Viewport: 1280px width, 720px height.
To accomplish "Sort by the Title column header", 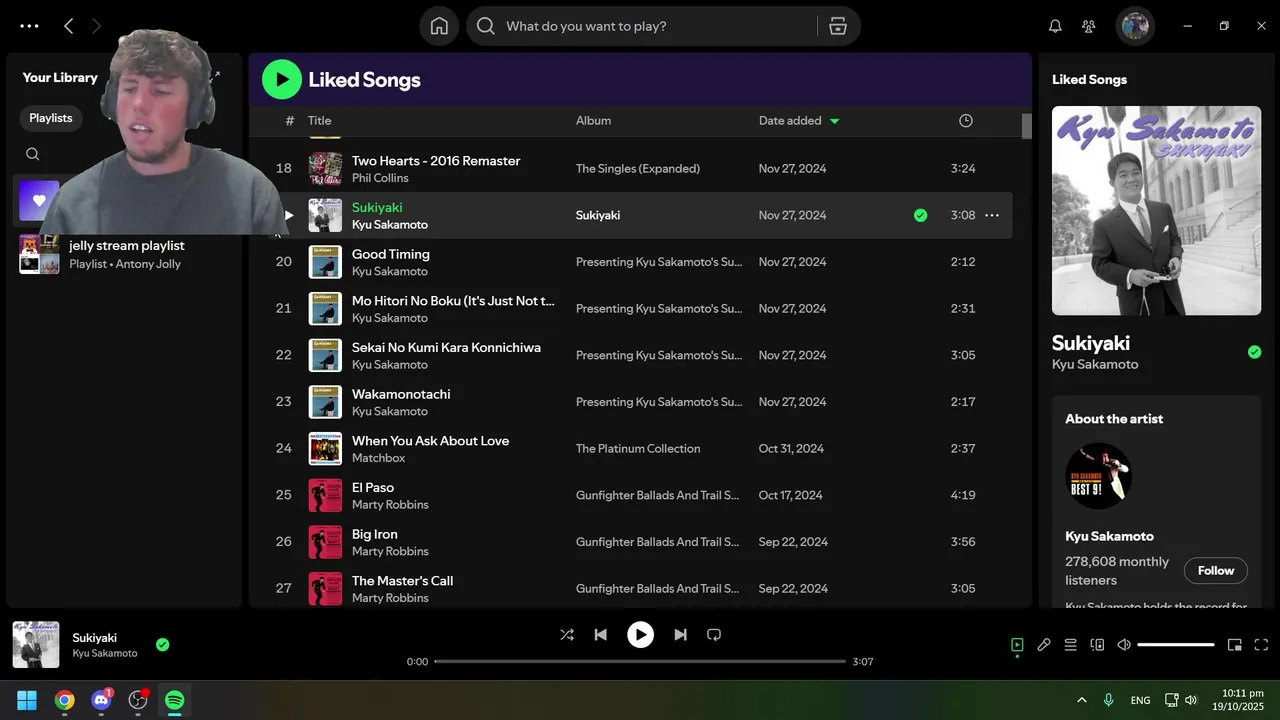I will (319, 120).
